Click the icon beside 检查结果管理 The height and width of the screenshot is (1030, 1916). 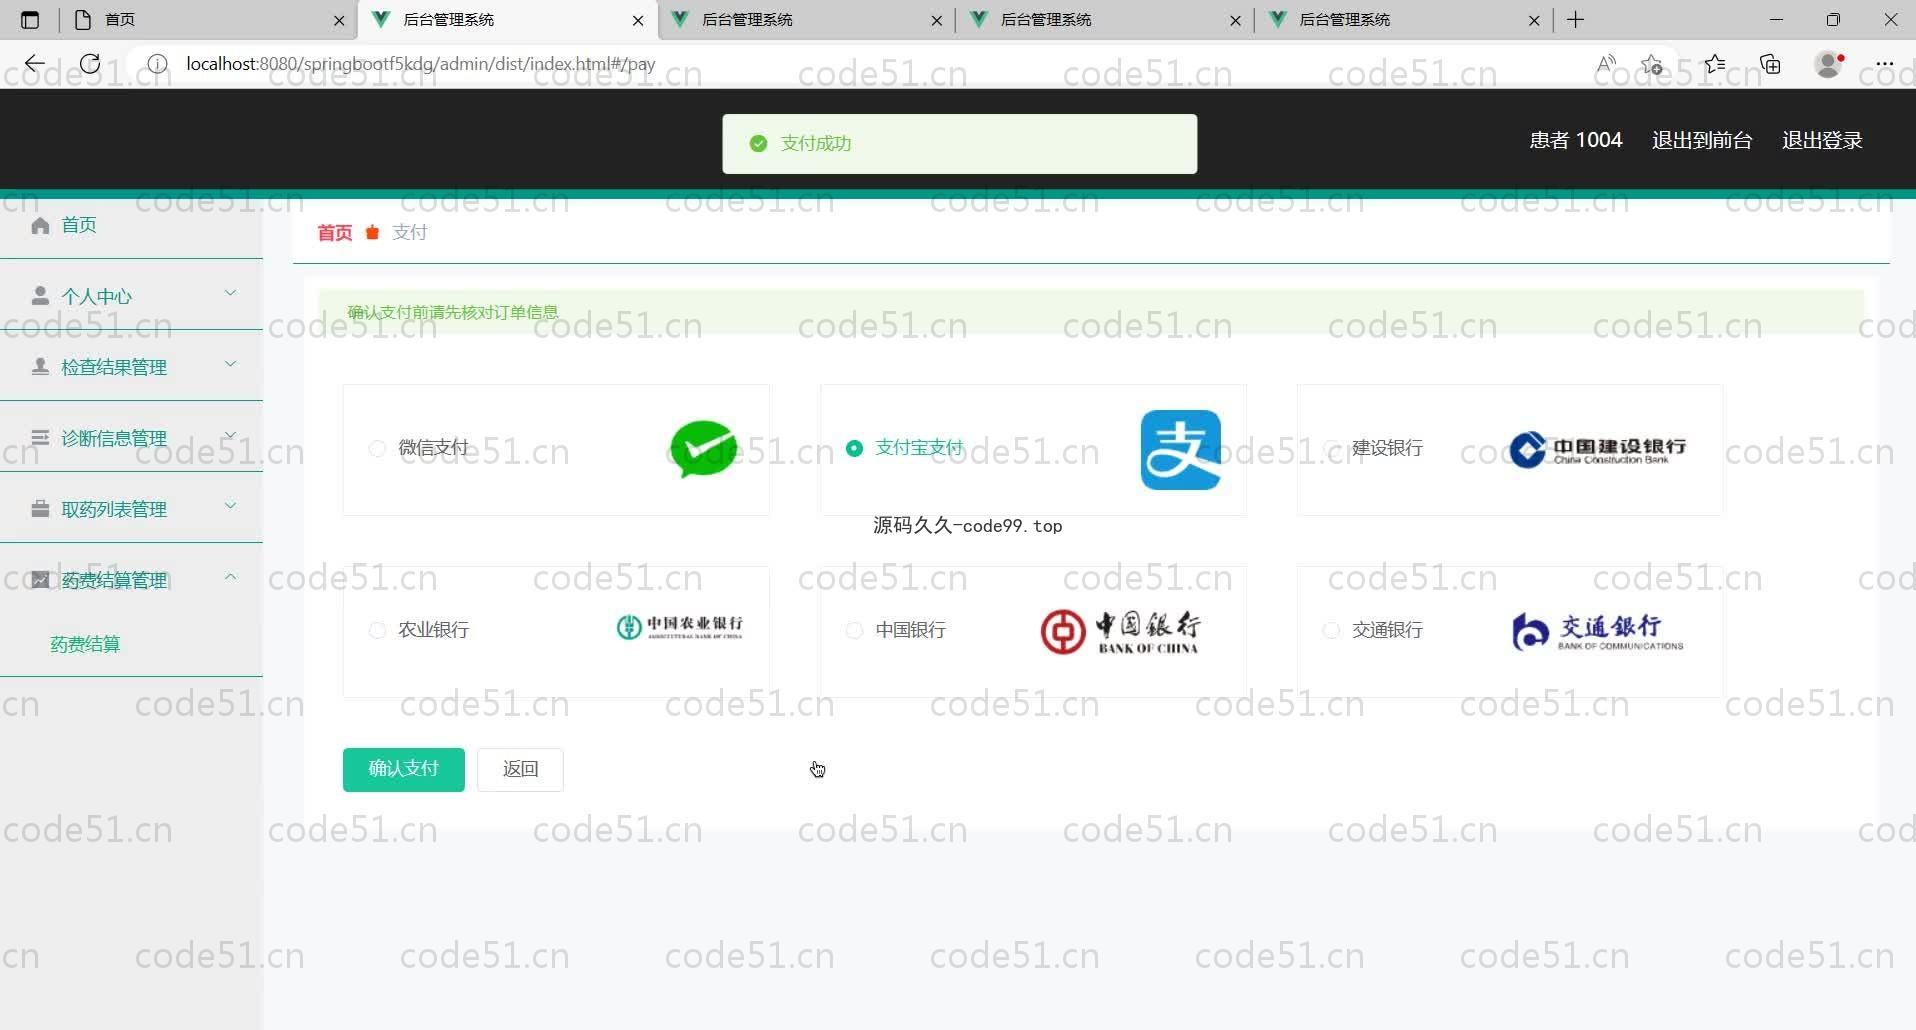click(40, 367)
